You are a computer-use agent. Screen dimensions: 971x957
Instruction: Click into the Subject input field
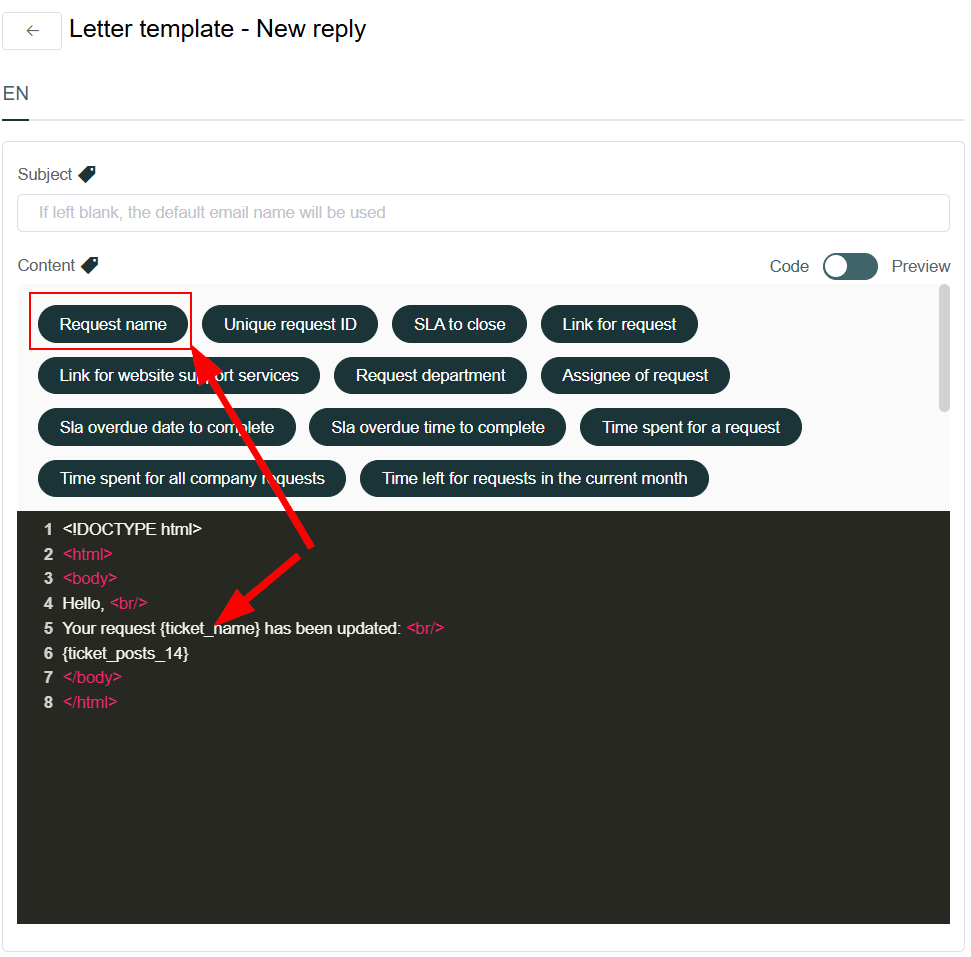(x=483, y=213)
